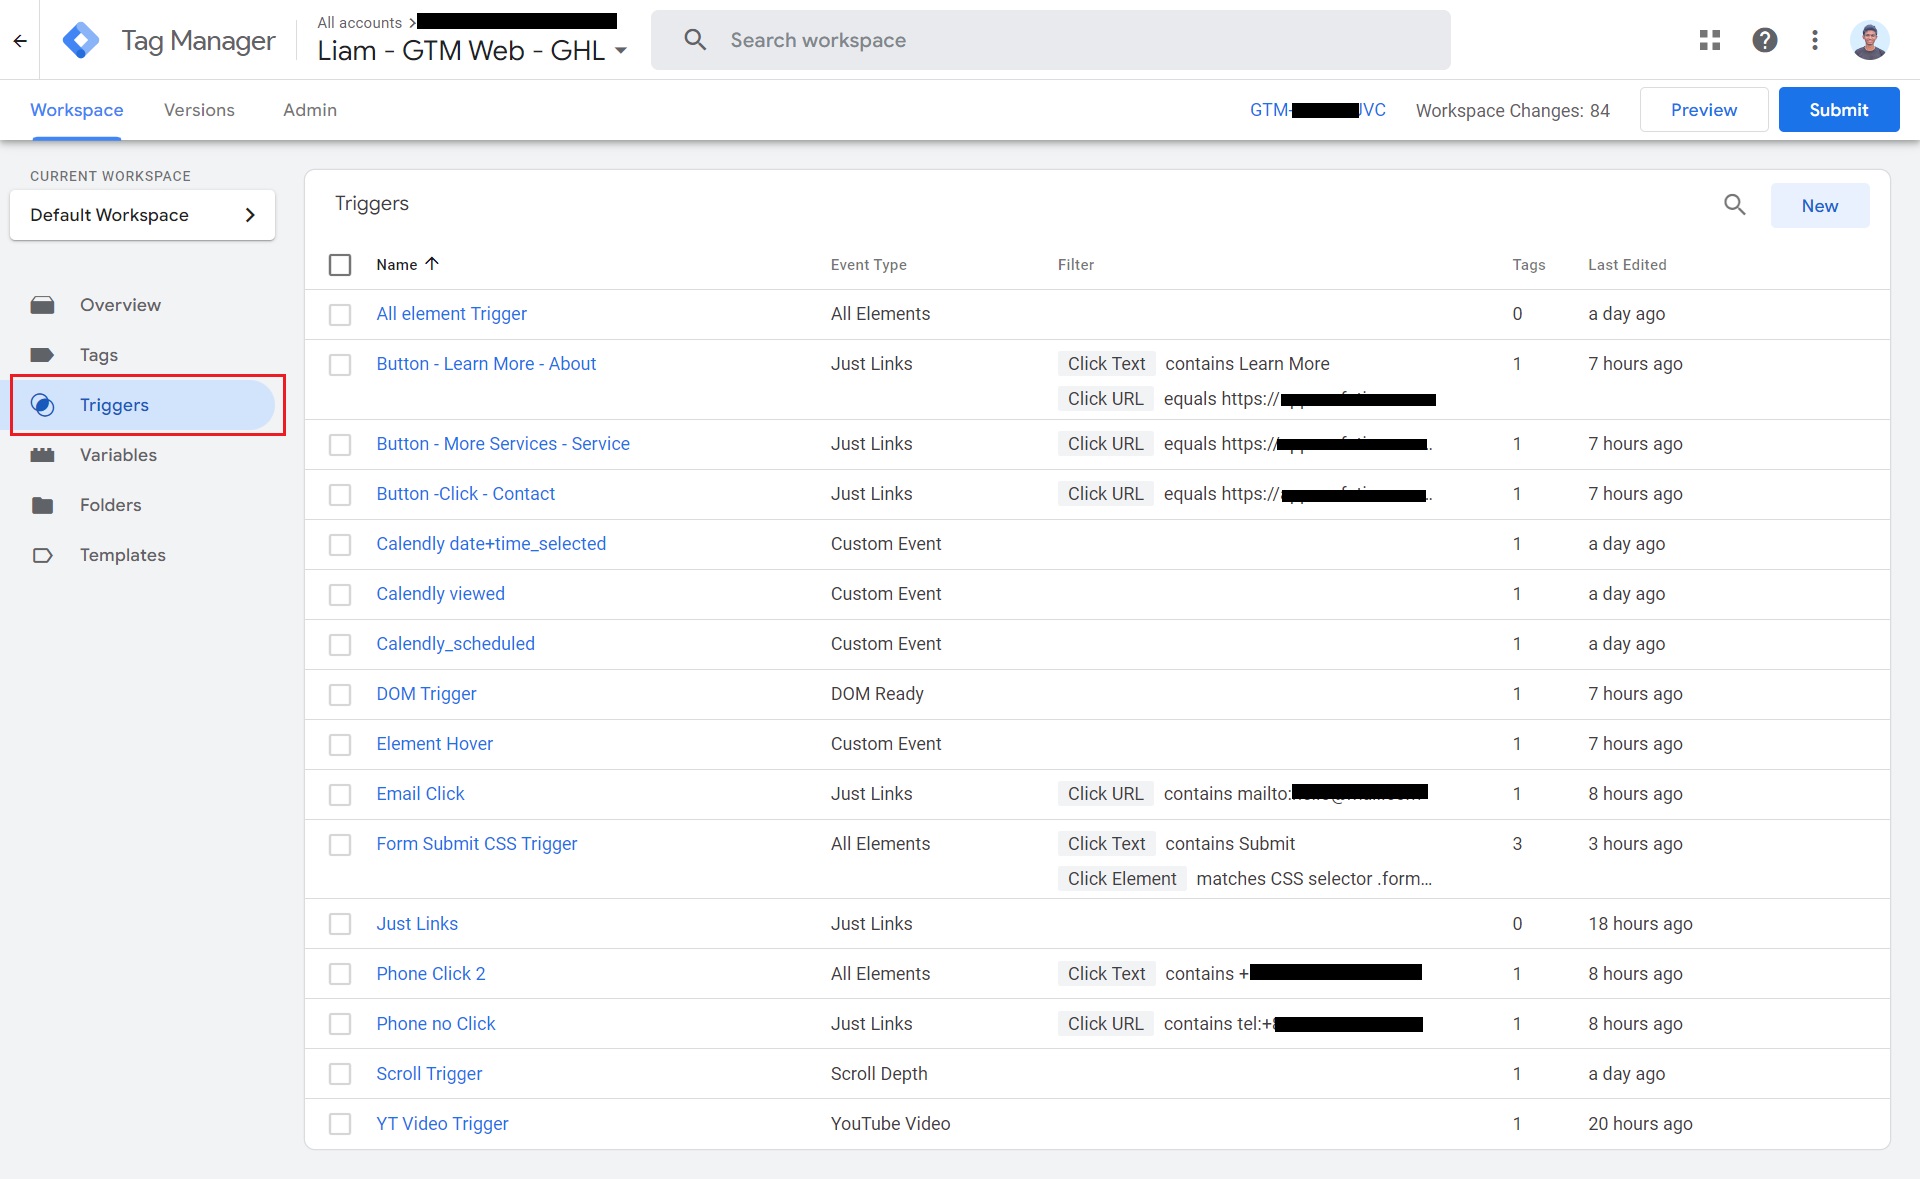This screenshot has width=1920, height=1179.
Task: Check the YT Video Trigger row
Action: point(340,1124)
